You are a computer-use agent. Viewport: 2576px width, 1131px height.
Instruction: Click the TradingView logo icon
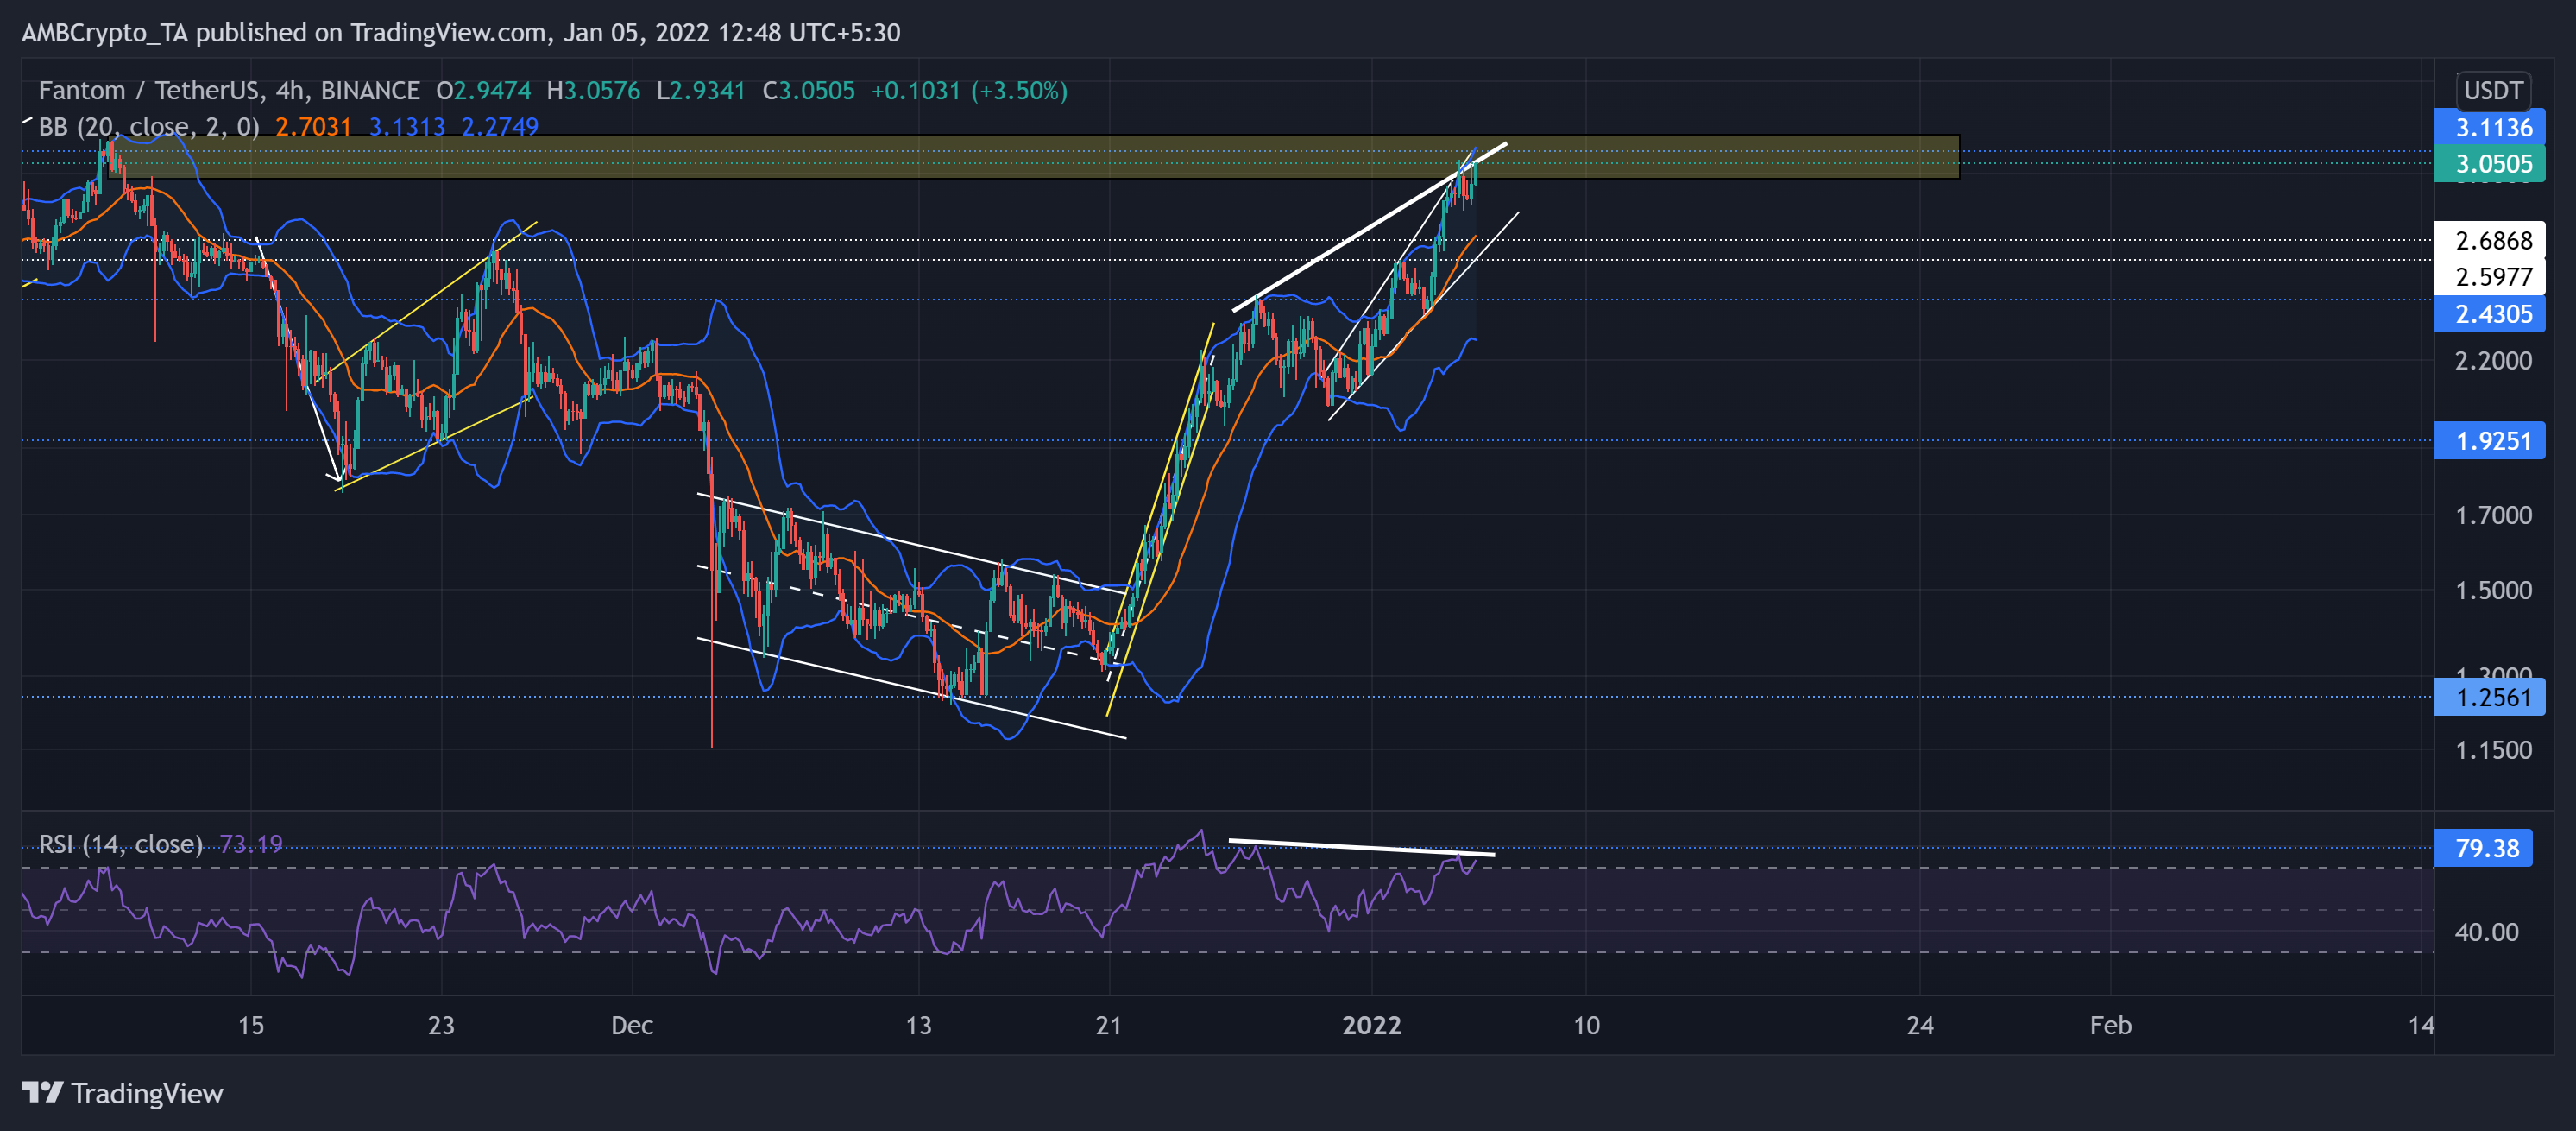42,1092
